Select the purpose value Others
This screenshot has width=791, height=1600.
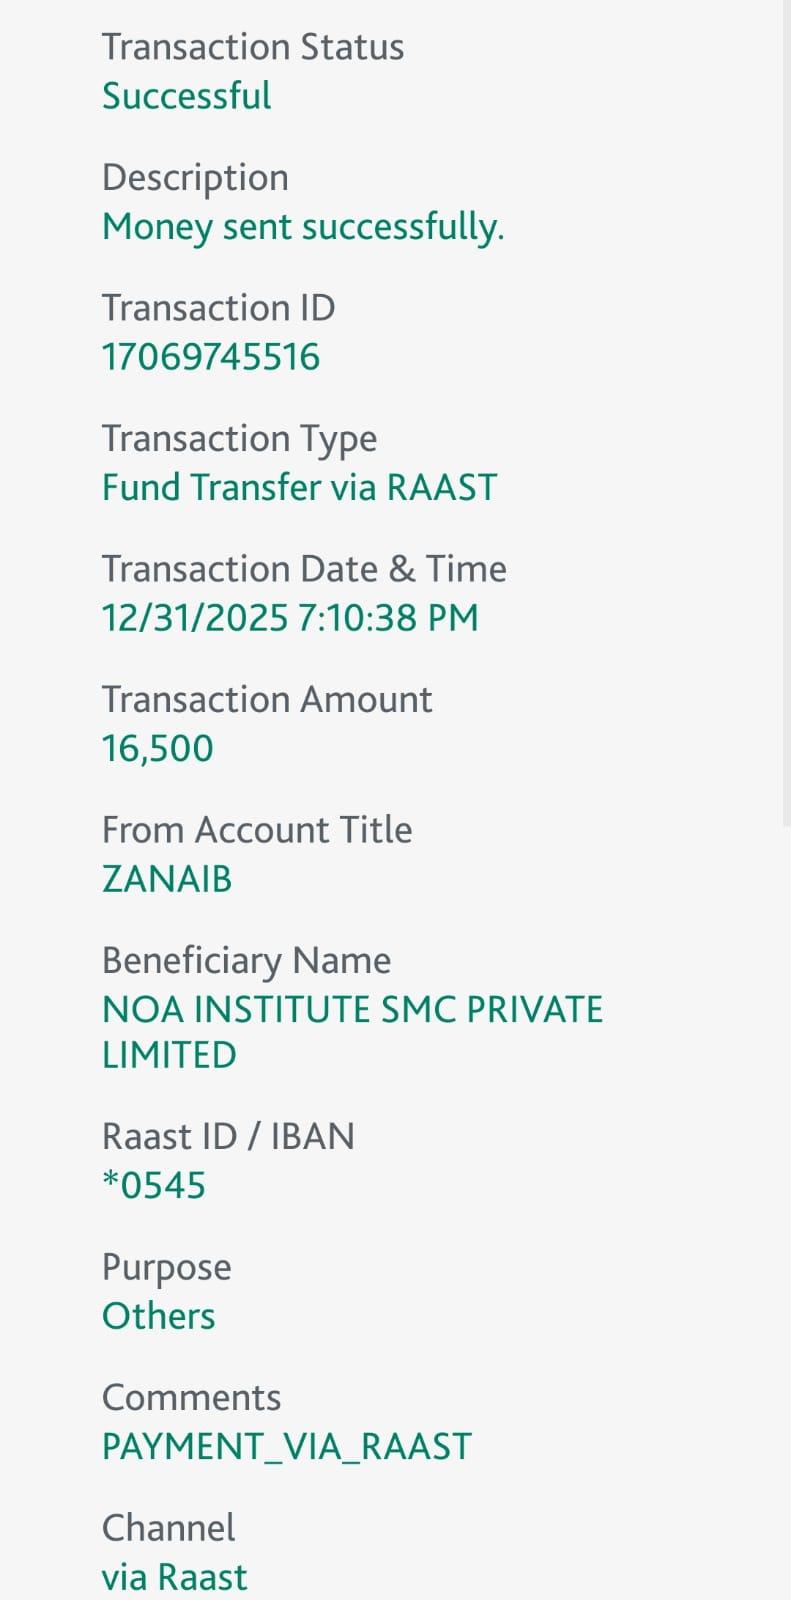coord(159,1317)
